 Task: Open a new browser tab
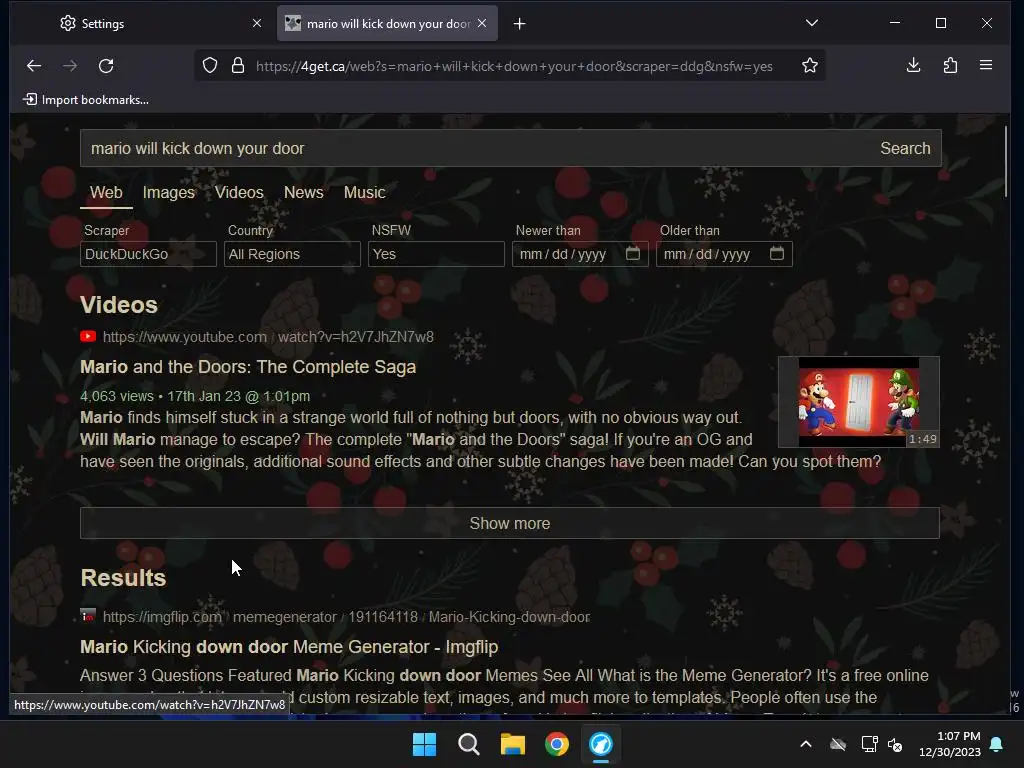coord(519,24)
